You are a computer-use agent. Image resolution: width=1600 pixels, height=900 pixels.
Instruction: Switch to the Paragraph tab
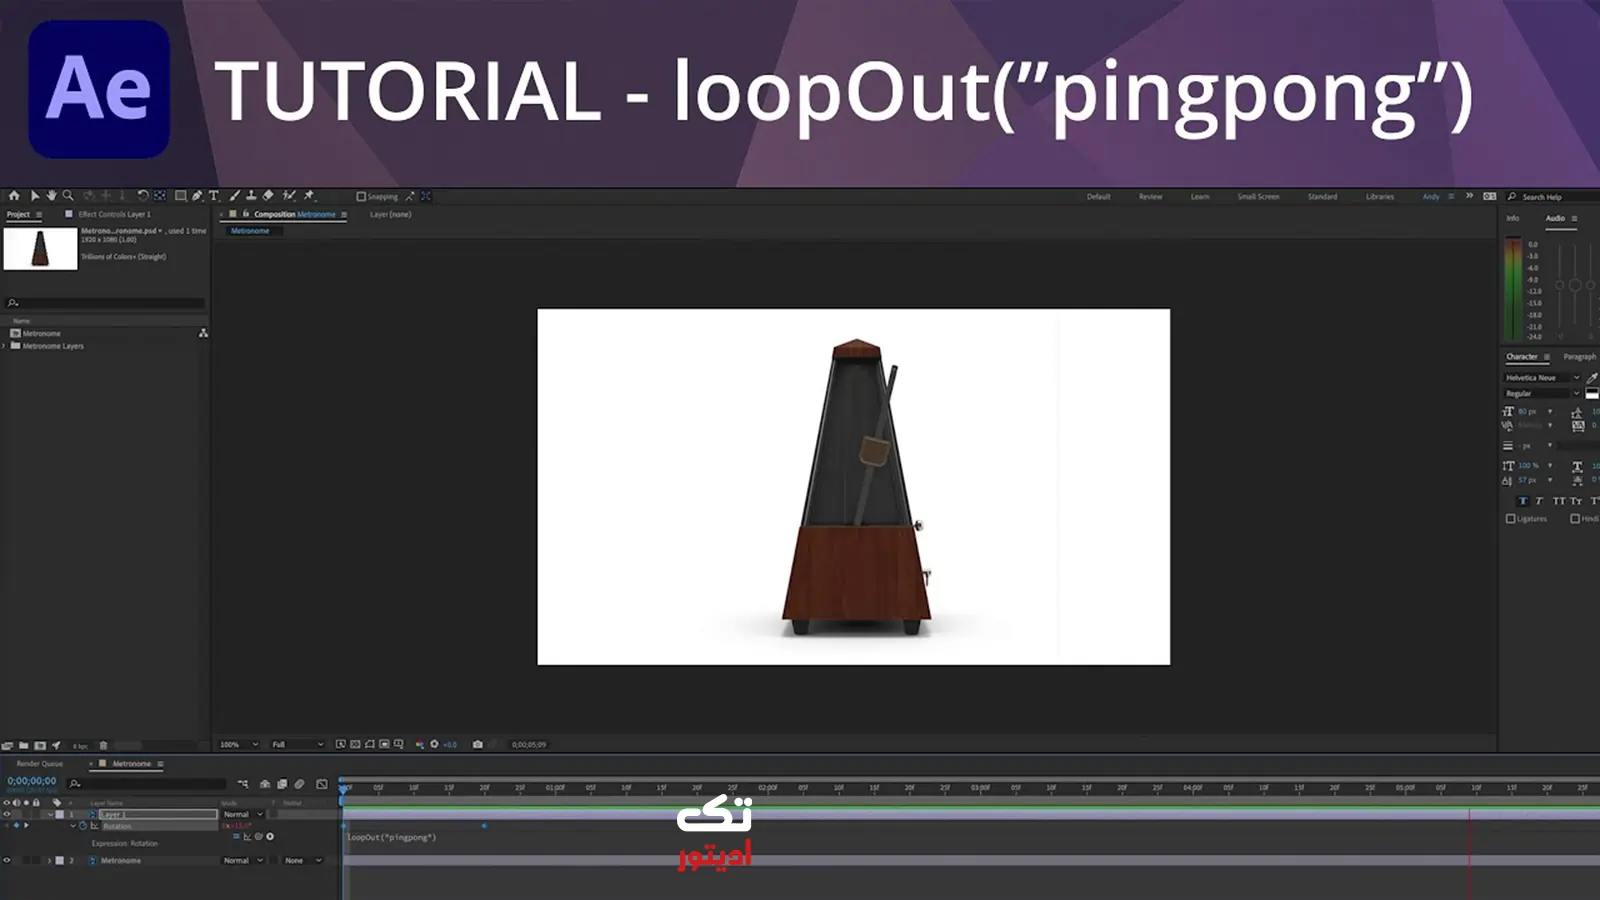click(x=1580, y=356)
